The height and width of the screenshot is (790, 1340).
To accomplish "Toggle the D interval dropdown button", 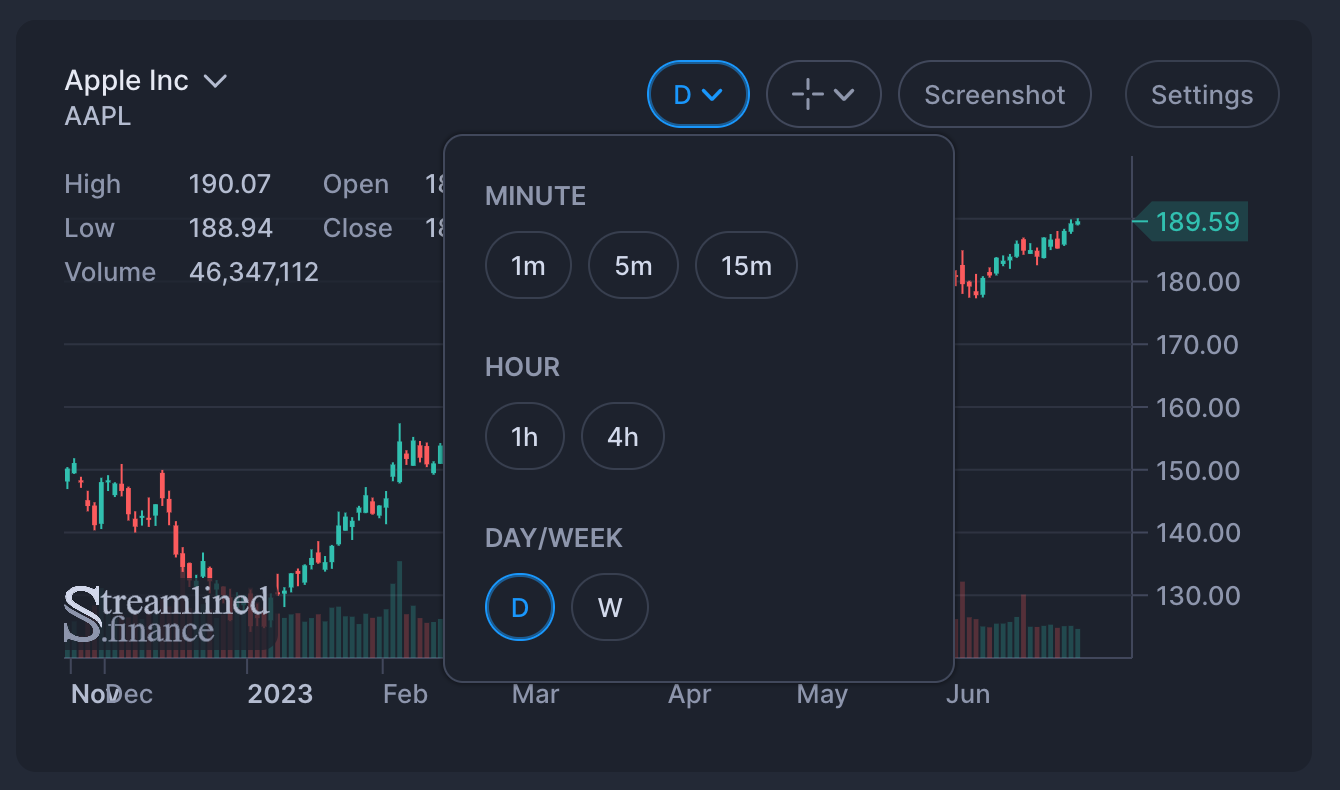I will 698,94.
